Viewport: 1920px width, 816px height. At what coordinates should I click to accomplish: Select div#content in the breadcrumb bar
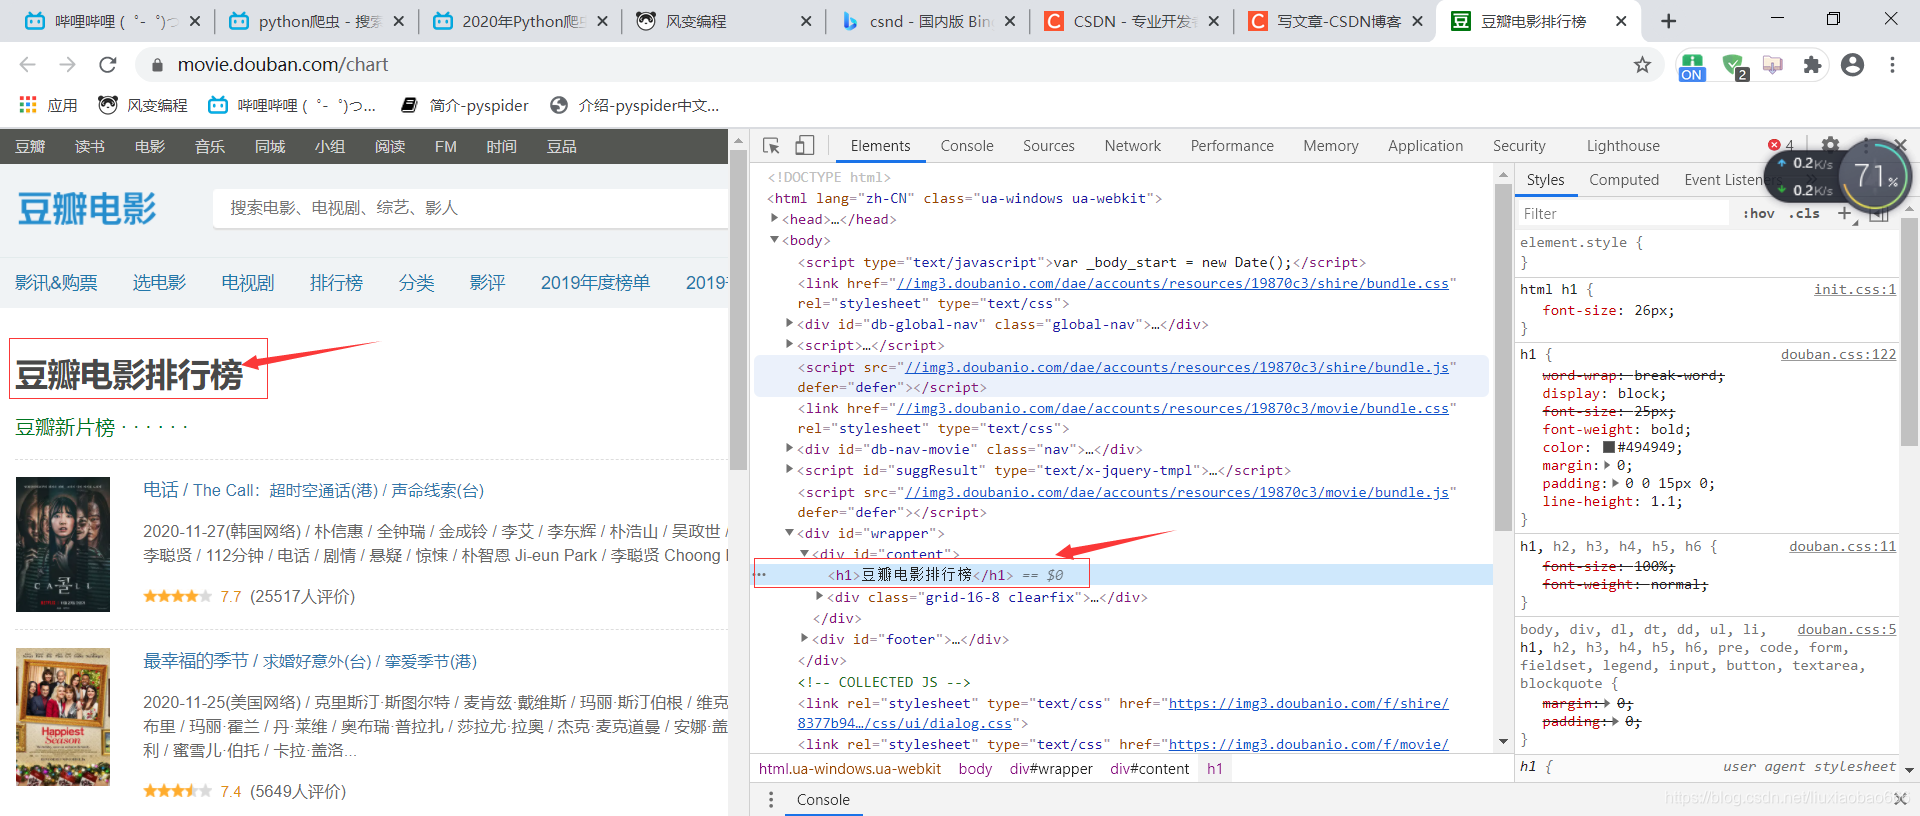(1149, 769)
